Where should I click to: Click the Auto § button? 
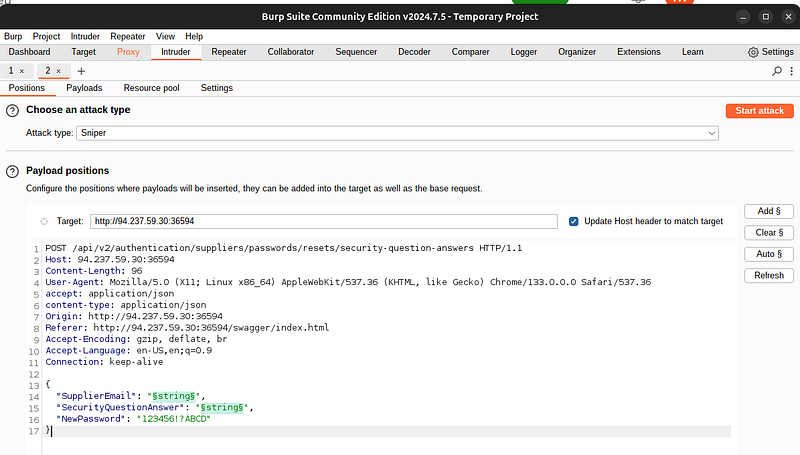769,254
